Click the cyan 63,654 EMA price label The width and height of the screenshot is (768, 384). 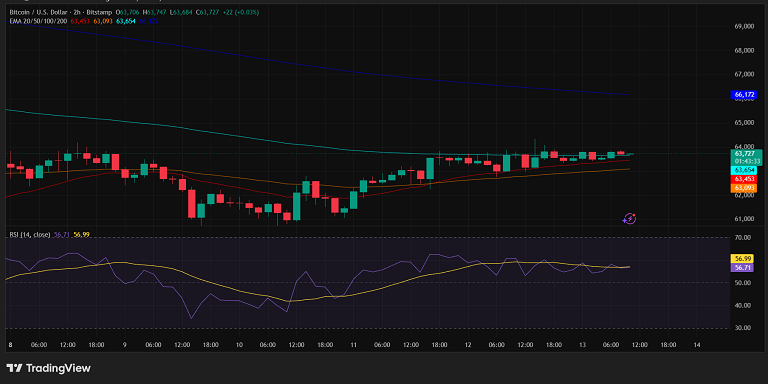click(x=744, y=170)
